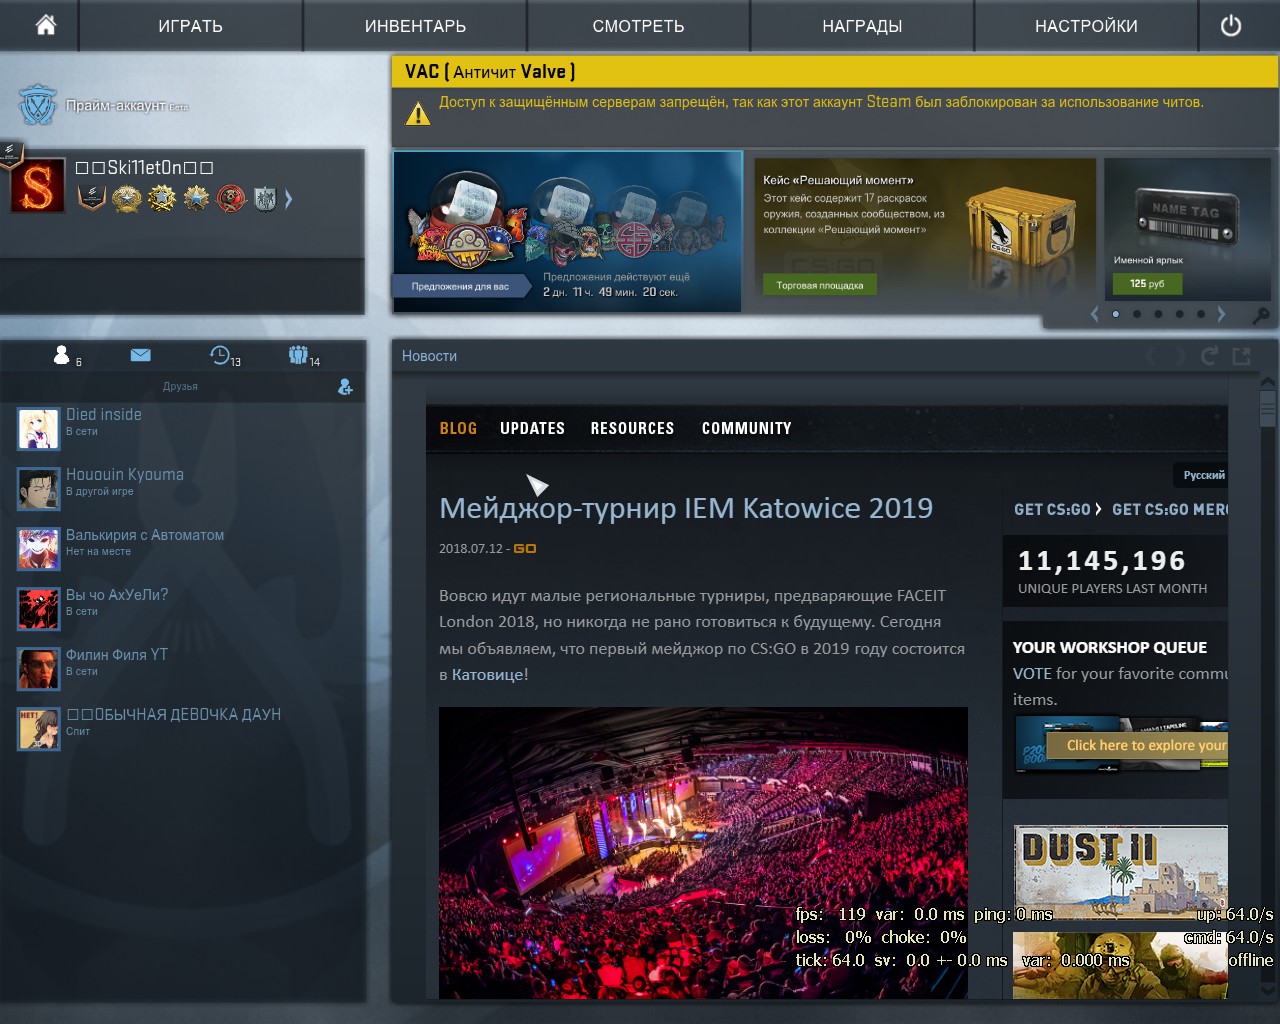Viewport: 1280px width, 1024px height.
Task: Open the envelope invites icon
Action: (140, 355)
